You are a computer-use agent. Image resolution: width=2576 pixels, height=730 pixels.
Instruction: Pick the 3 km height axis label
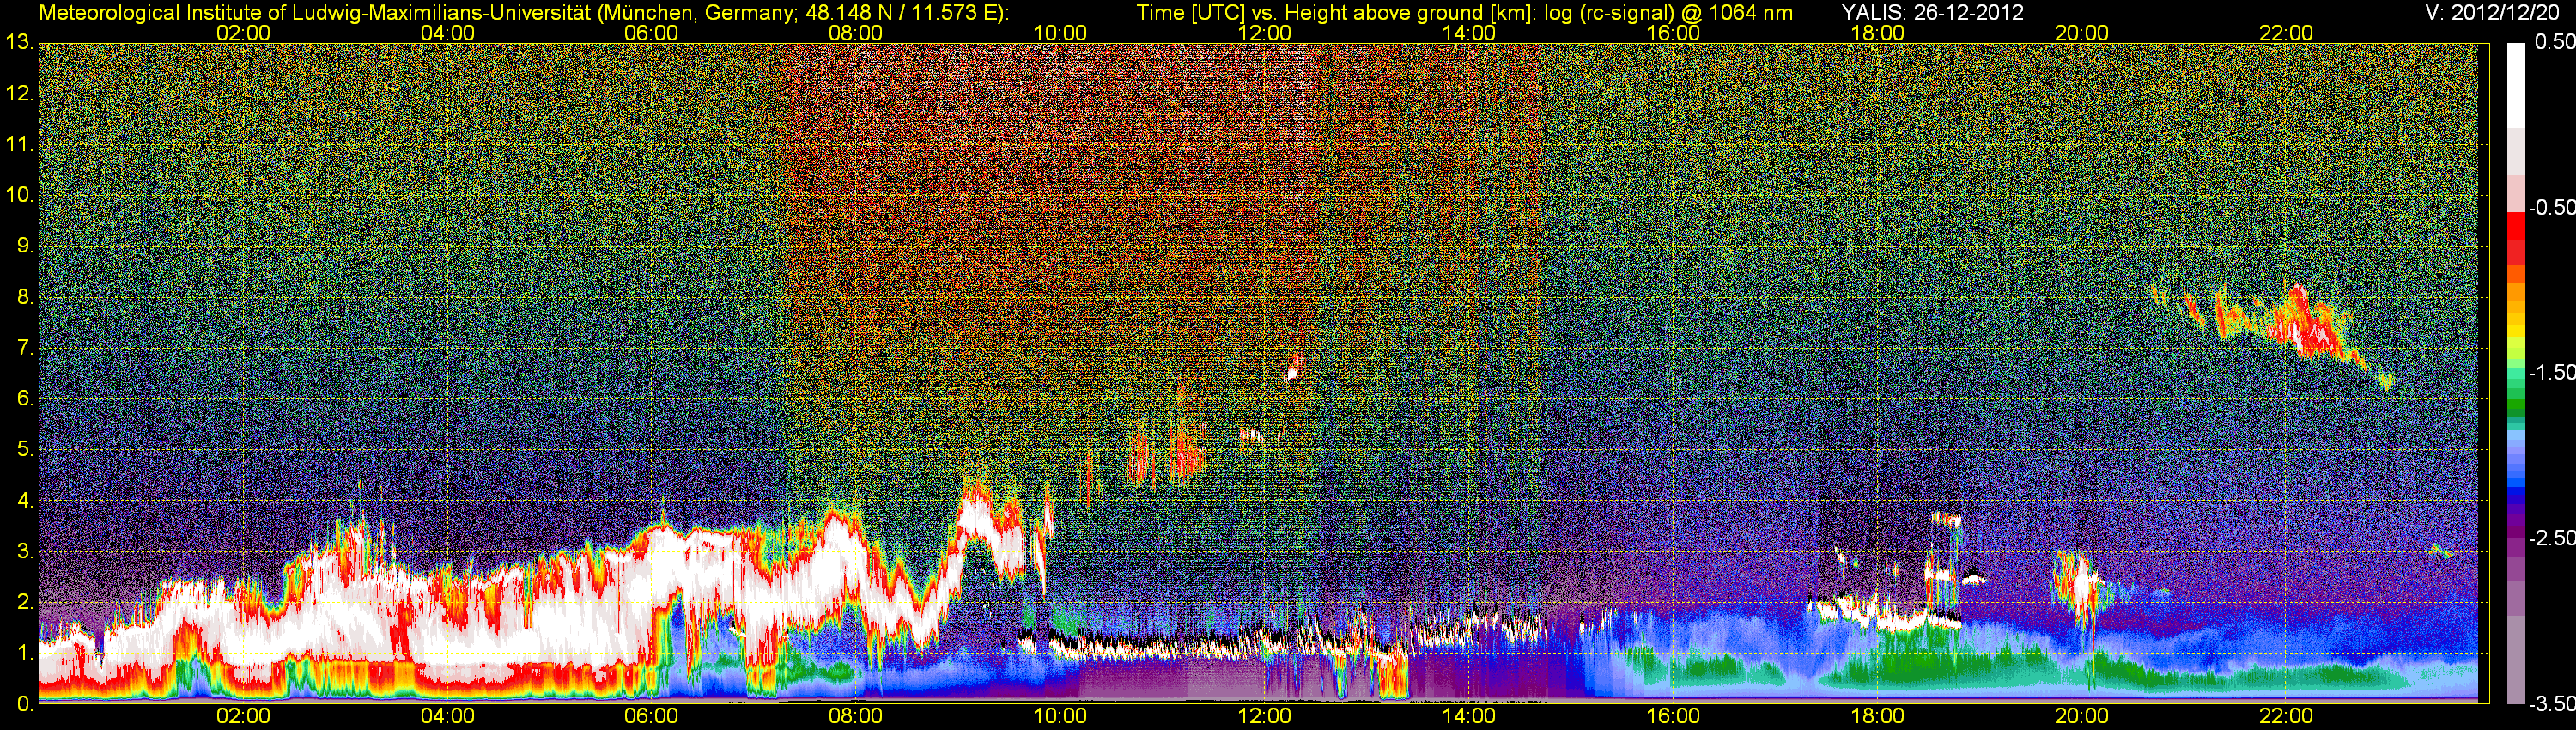tap(24, 552)
